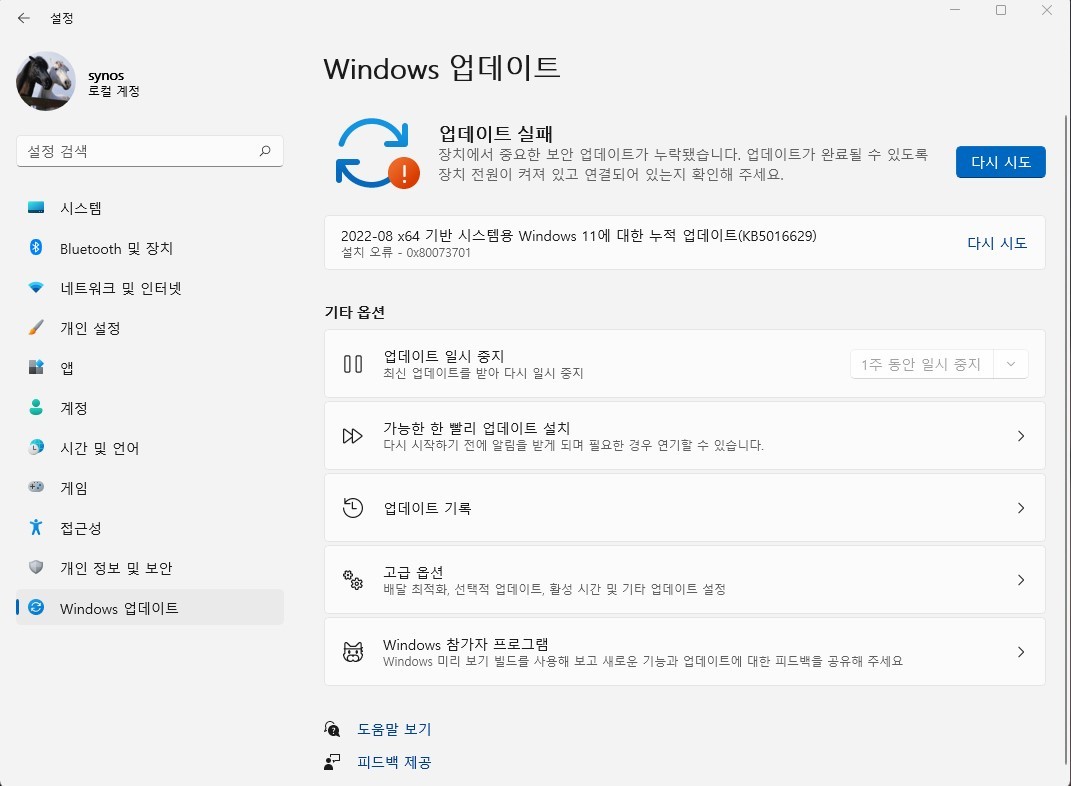The height and width of the screenshot is (786, 1071).
Task: Open the 1주 동안 일시 중지 dropdown
Action: click(x=938, y=364)
